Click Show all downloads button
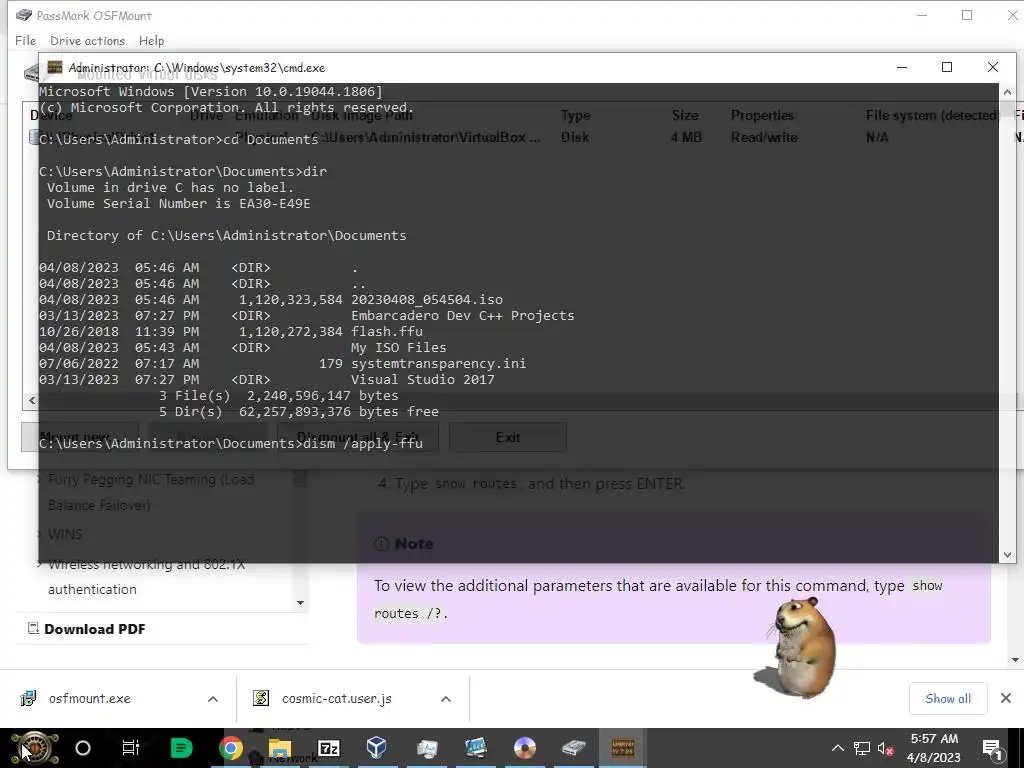This screenshot has width=1024, height=768. [948, 699]
